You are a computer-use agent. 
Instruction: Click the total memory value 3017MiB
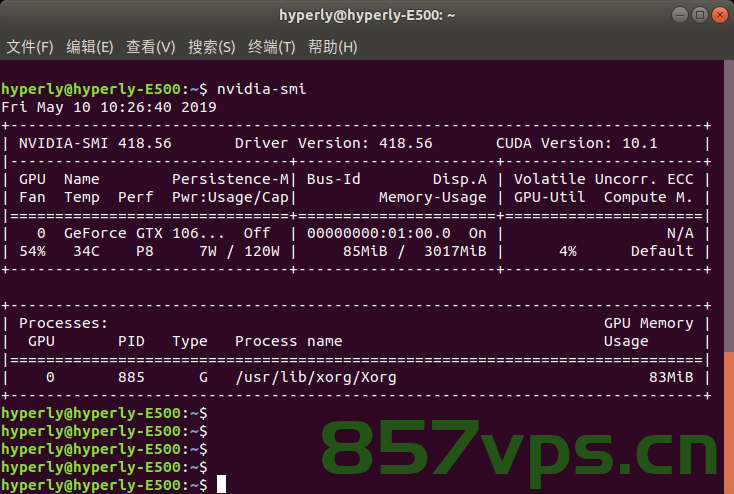coord(455,251)
